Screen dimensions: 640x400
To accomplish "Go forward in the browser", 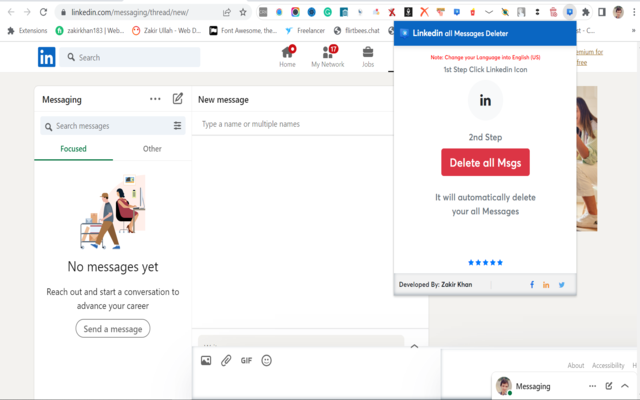I will (27, 12).
